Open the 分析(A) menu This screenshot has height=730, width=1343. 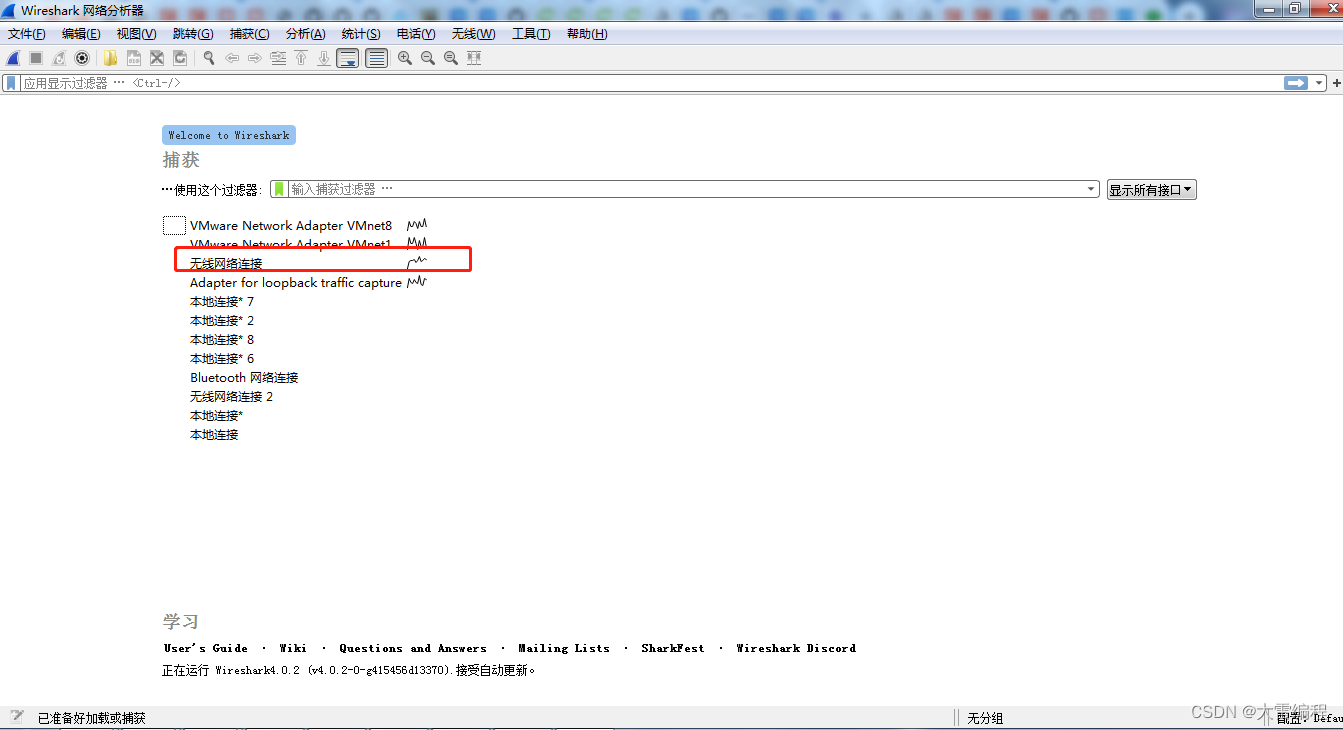(305, 34)
